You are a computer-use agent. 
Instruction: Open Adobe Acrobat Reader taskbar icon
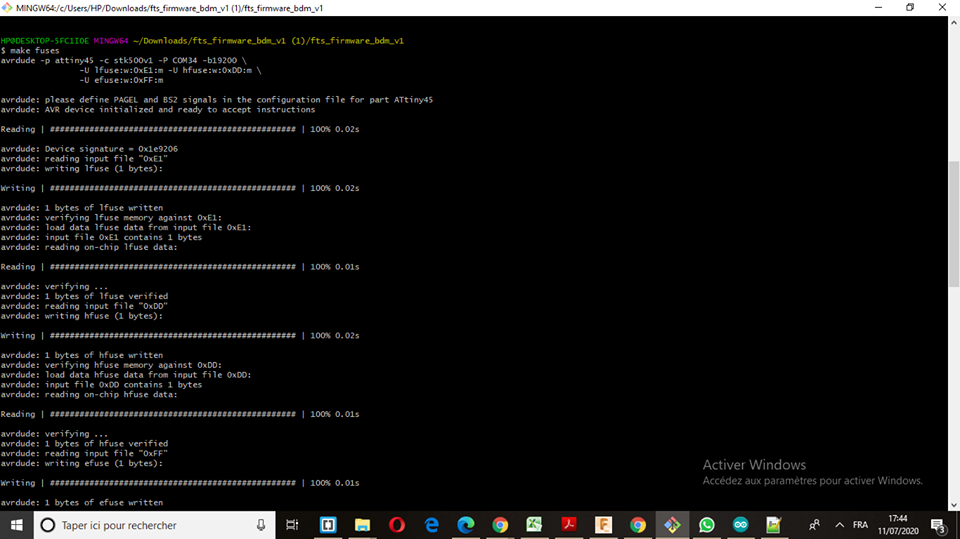(569, 525)
